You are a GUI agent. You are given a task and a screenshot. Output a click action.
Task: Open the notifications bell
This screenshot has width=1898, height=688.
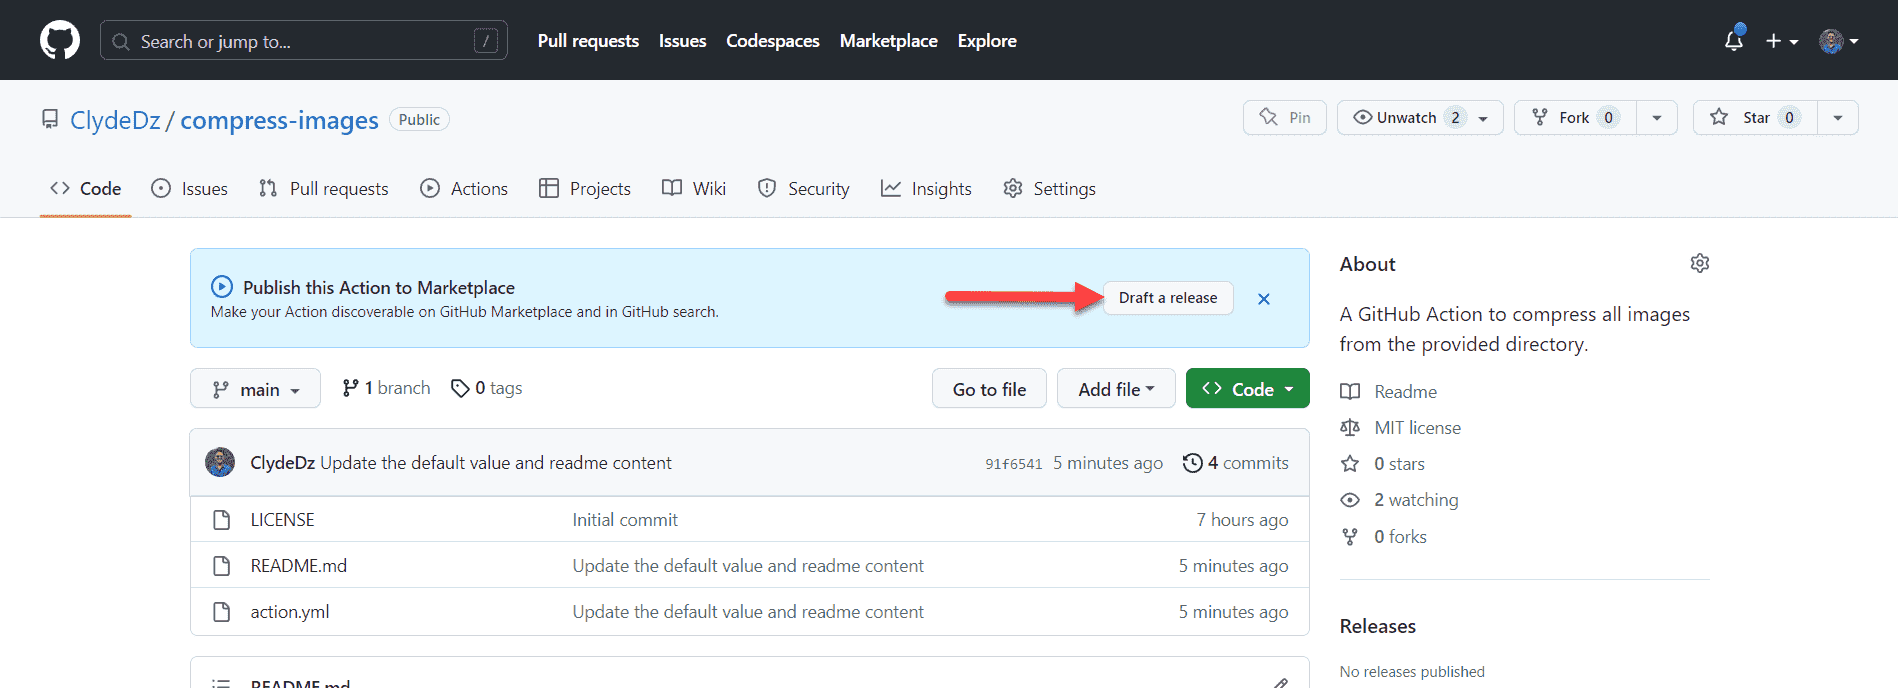(x=1734, y=40)
